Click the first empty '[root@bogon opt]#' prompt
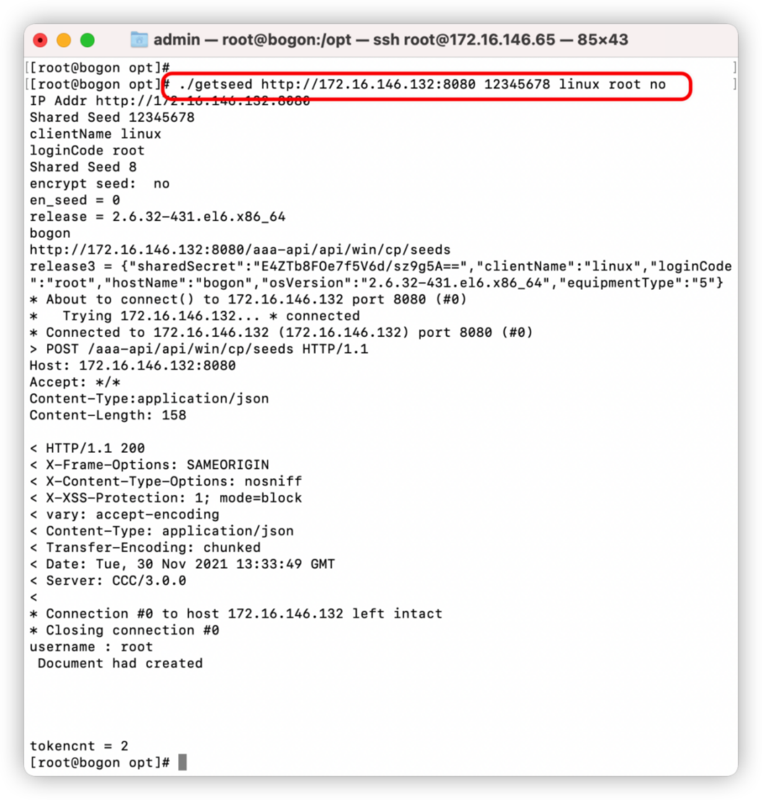The width and height of the screenshot is (762, 800). click(99, 68)
